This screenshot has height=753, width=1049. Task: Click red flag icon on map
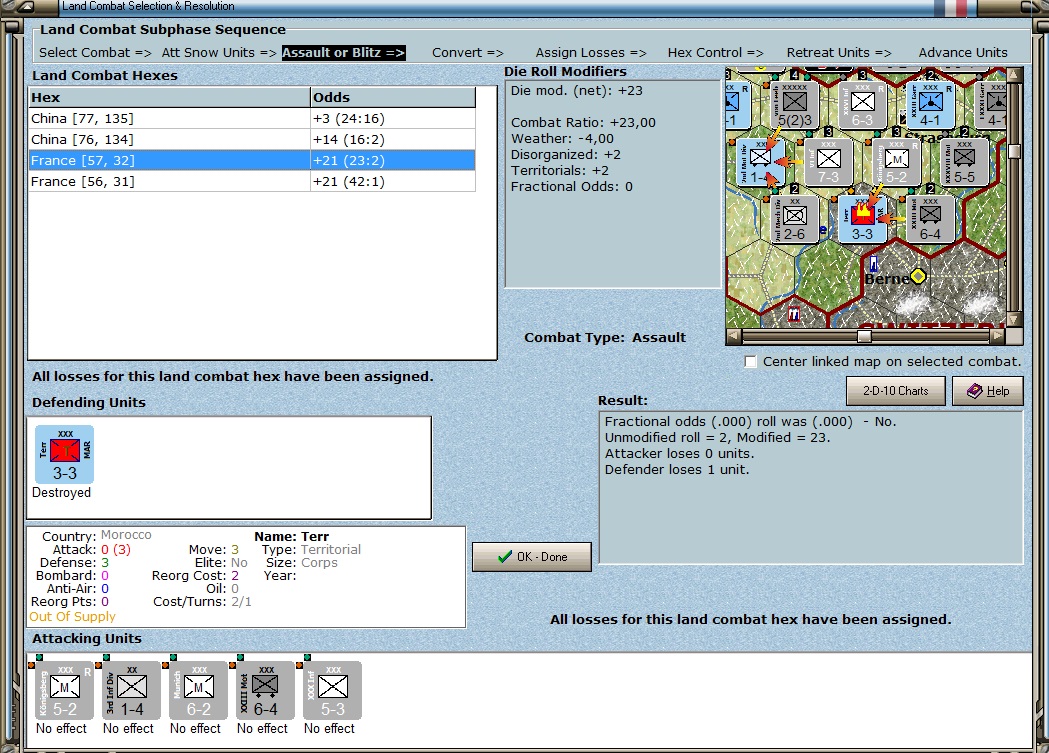tap(794, 314)
